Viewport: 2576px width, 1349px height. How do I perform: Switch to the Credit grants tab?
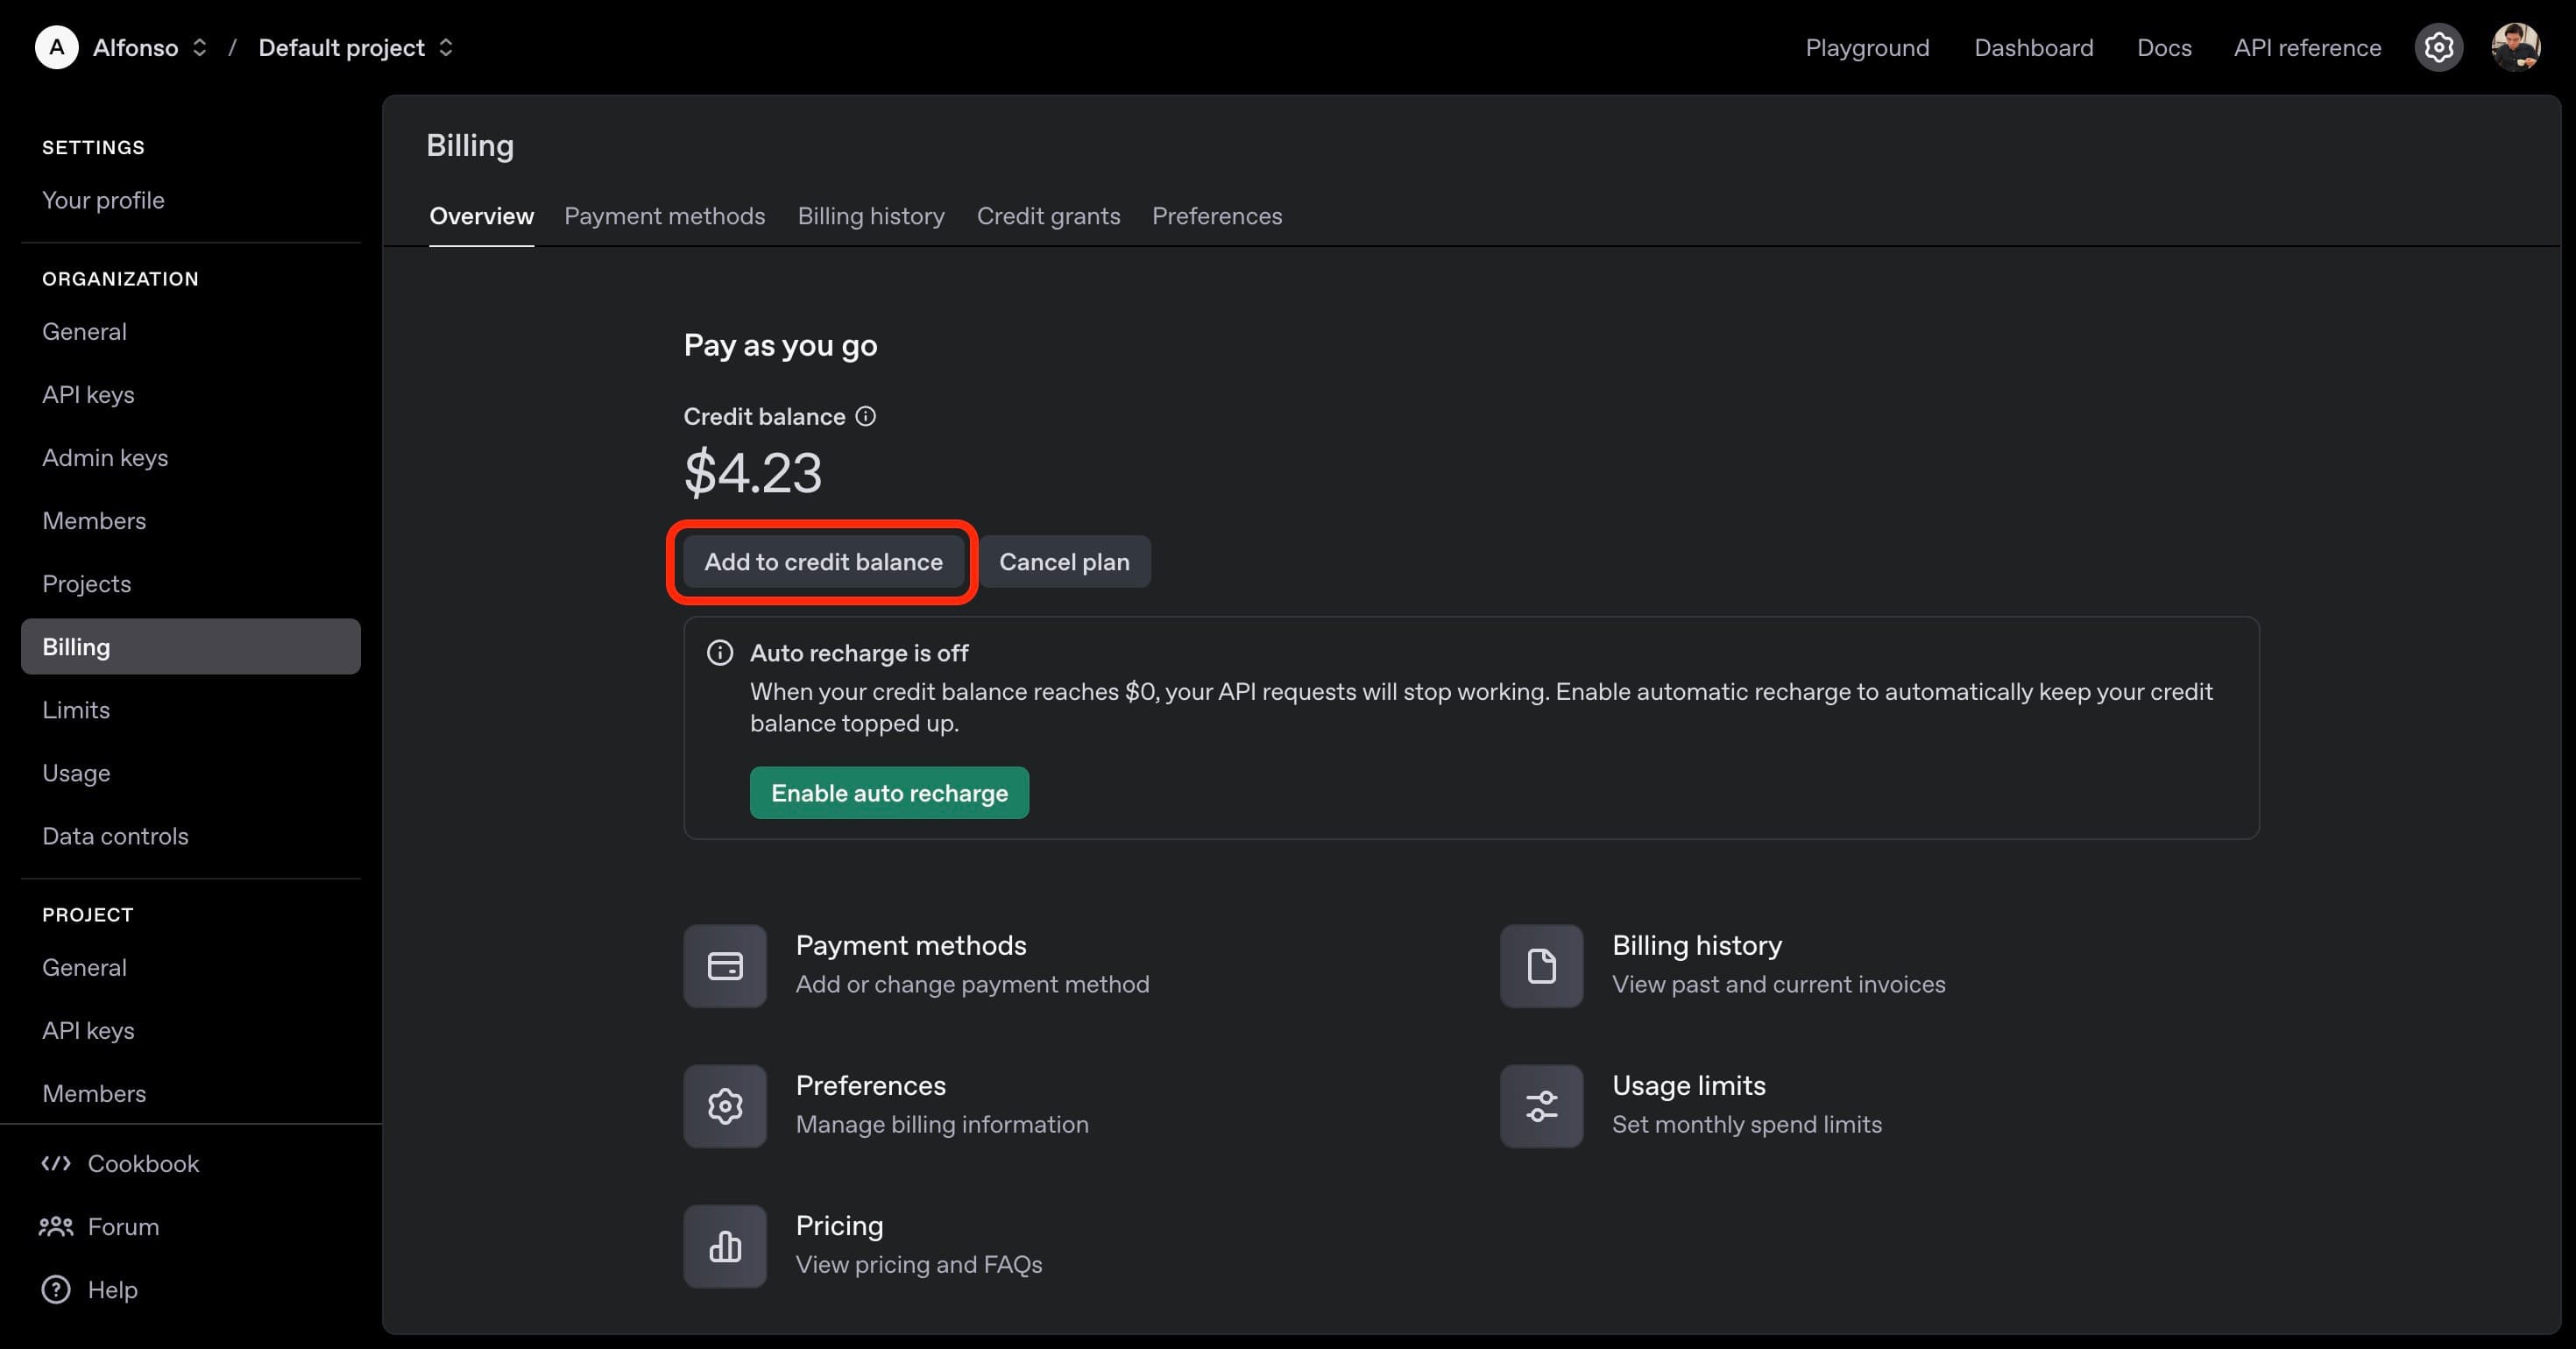(1048, 216)
